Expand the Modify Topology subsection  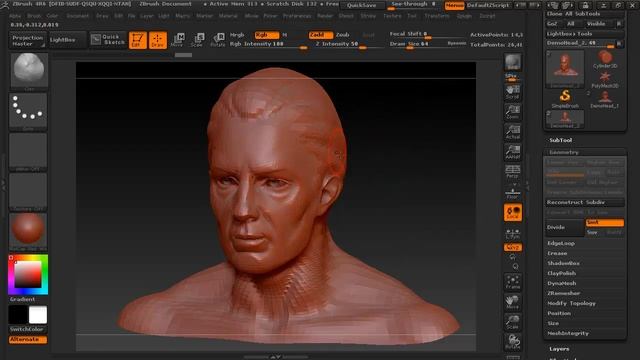pyautogui.click(x=571, y=303)
